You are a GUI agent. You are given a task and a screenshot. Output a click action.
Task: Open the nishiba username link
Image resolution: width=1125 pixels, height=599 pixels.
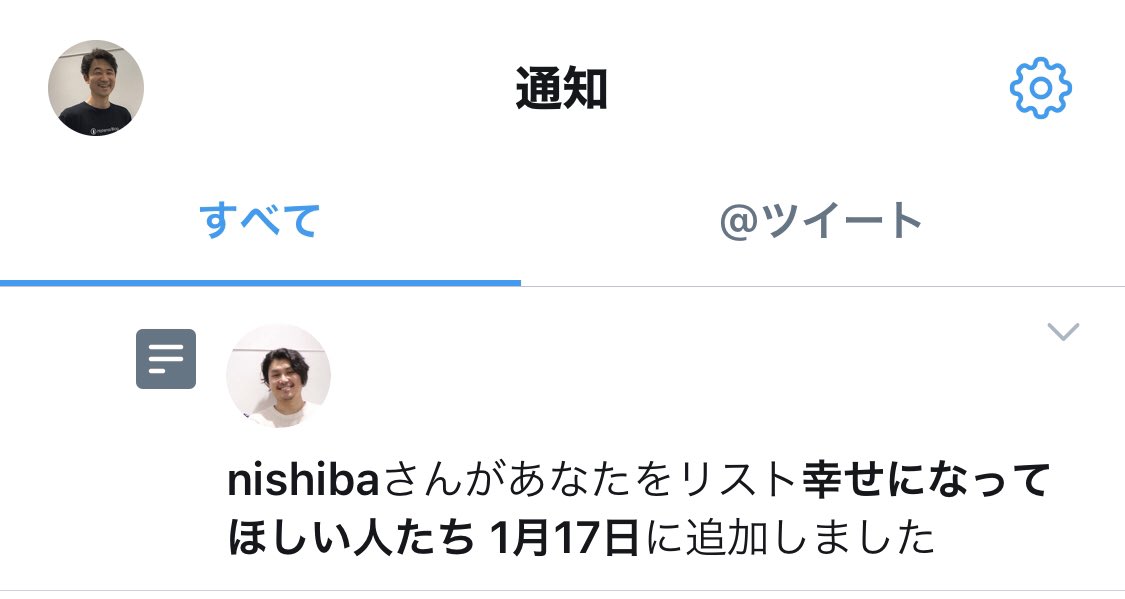(303, 481)
